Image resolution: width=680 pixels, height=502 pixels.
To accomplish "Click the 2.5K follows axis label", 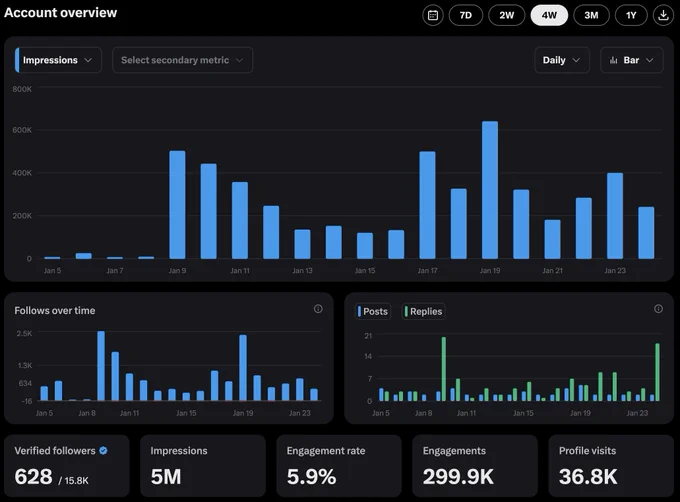I will pos(24,333).
